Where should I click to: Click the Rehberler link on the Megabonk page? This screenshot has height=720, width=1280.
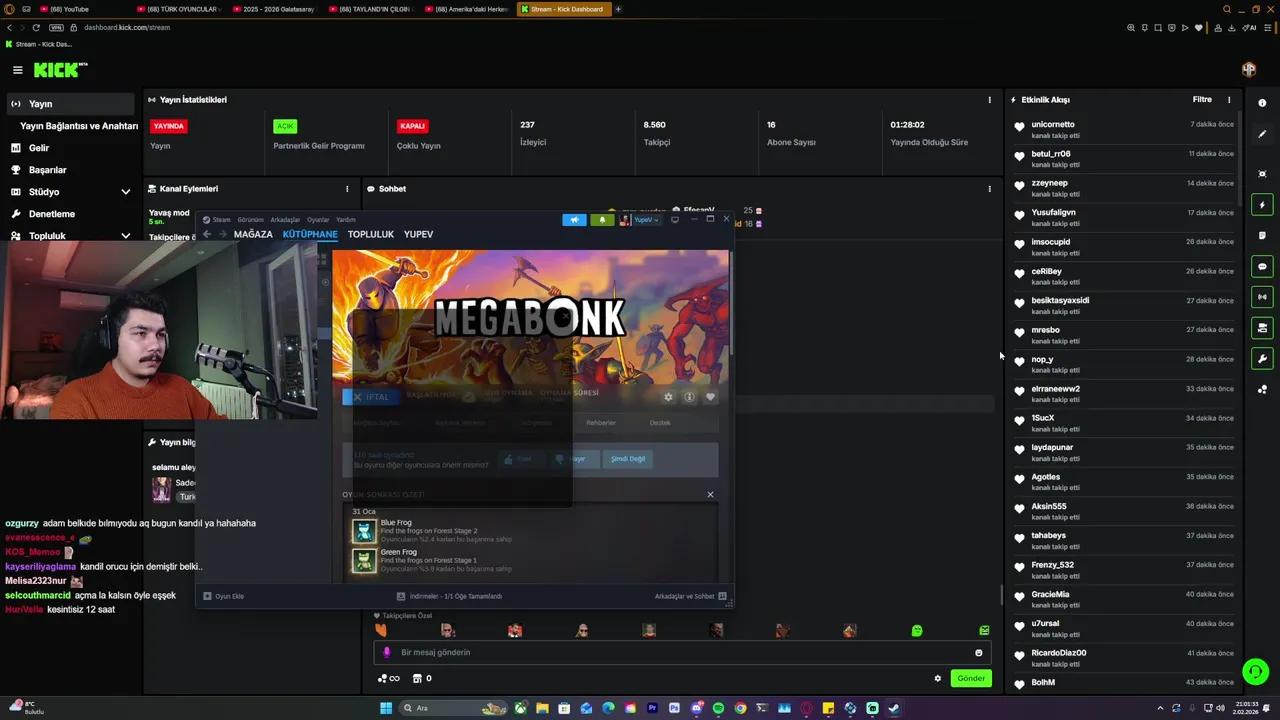pyautogui.click(x=601, y=423)
